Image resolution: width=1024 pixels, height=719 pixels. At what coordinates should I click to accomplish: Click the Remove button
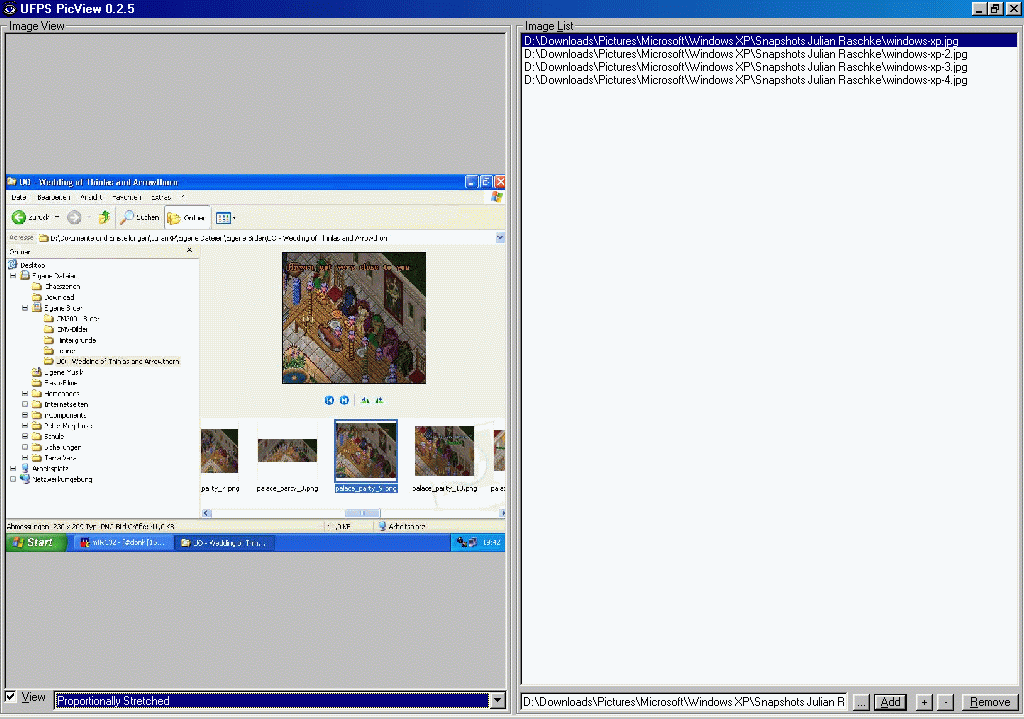990,703
